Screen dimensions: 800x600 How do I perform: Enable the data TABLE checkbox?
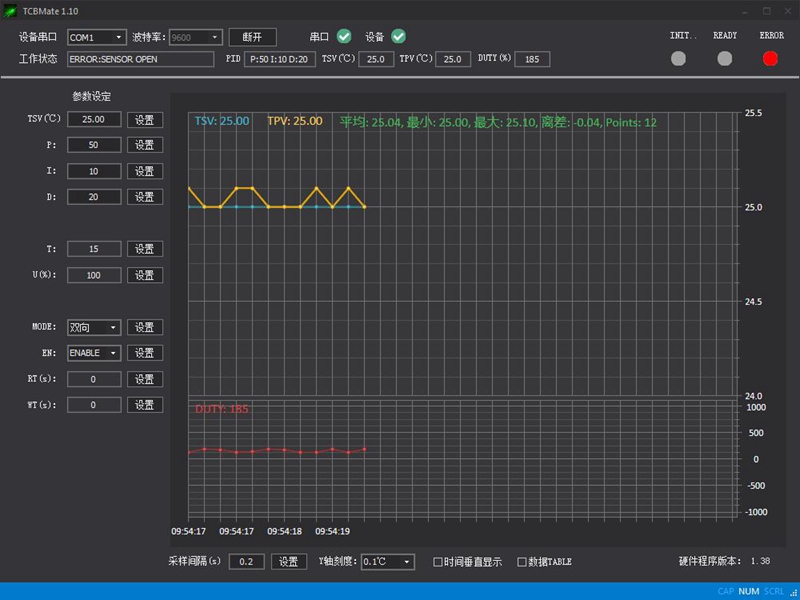[x=522, y=562]
